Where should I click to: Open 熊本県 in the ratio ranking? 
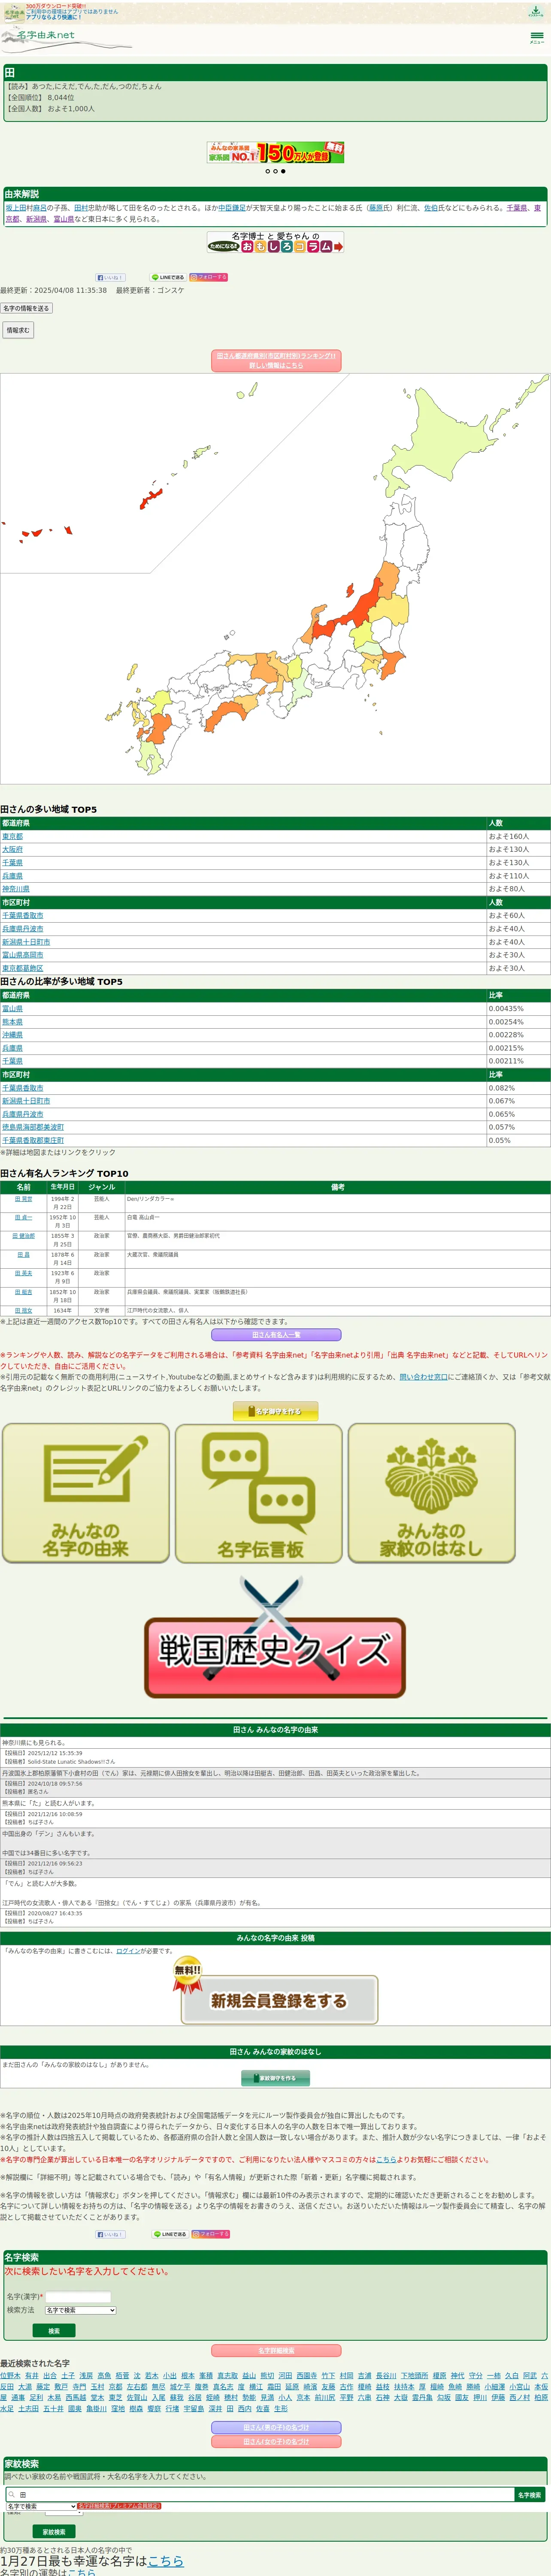pyautogui.click(x=12, y=1022)
